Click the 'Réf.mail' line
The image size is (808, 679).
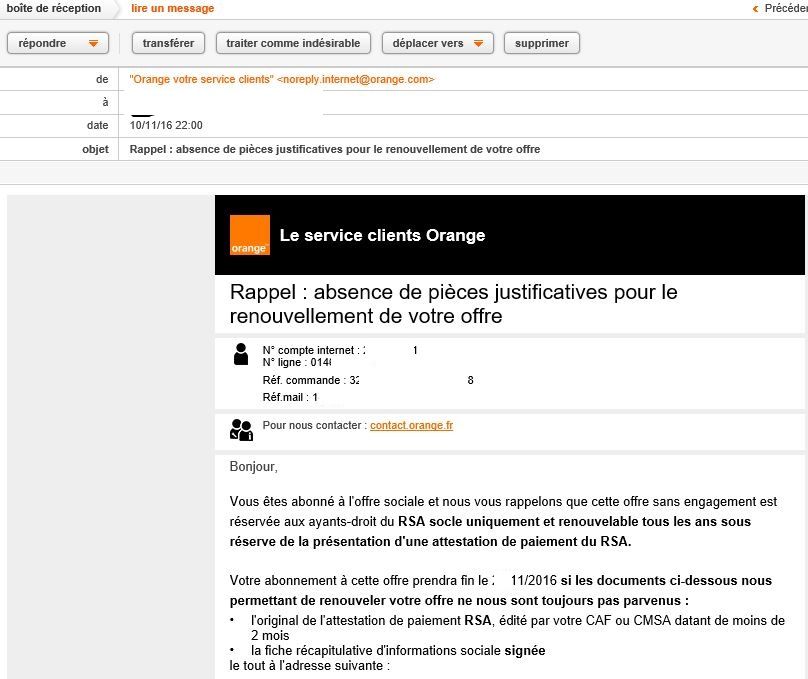(x=290, y=397)
